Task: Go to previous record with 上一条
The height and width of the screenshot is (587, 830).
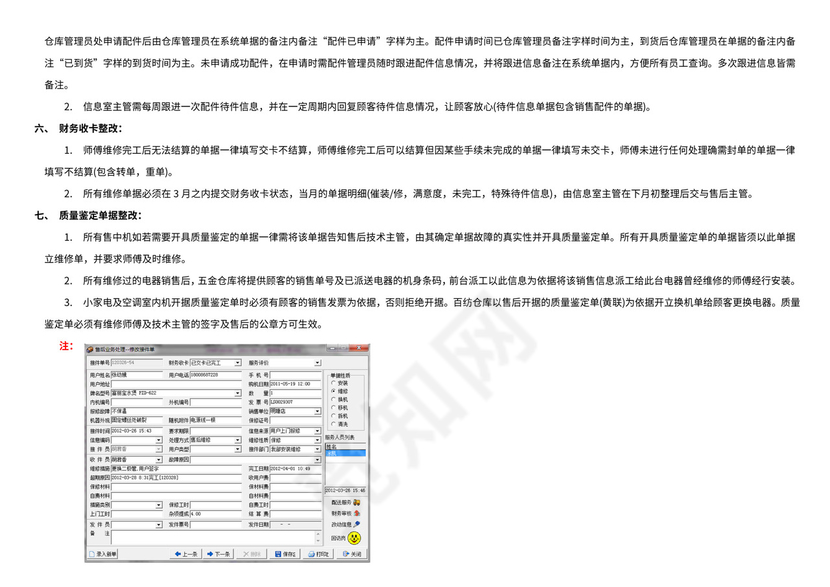Action: (x=186, y=553)
